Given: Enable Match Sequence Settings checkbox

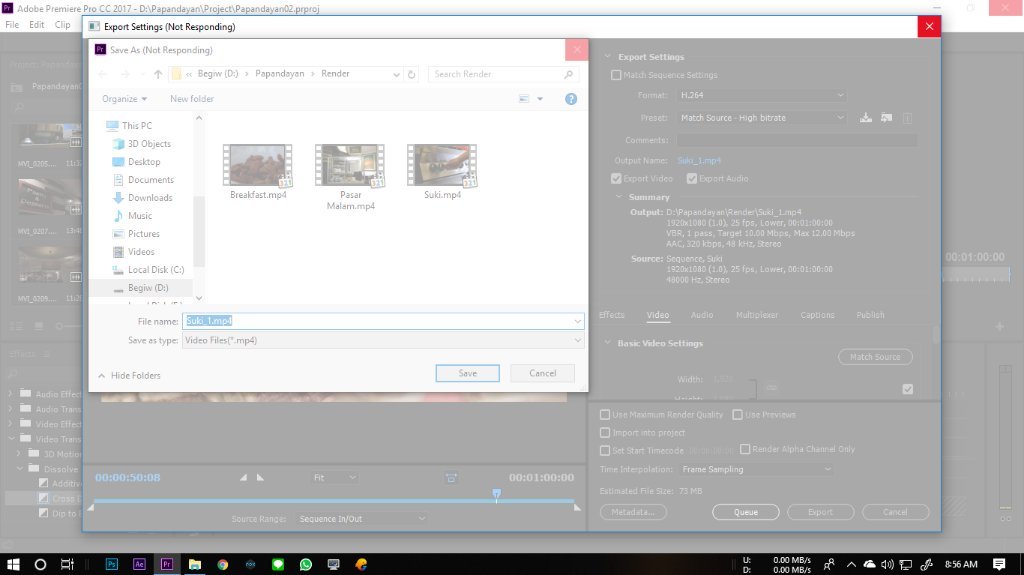Looking at the screenshot, I should tap(616, 75).
